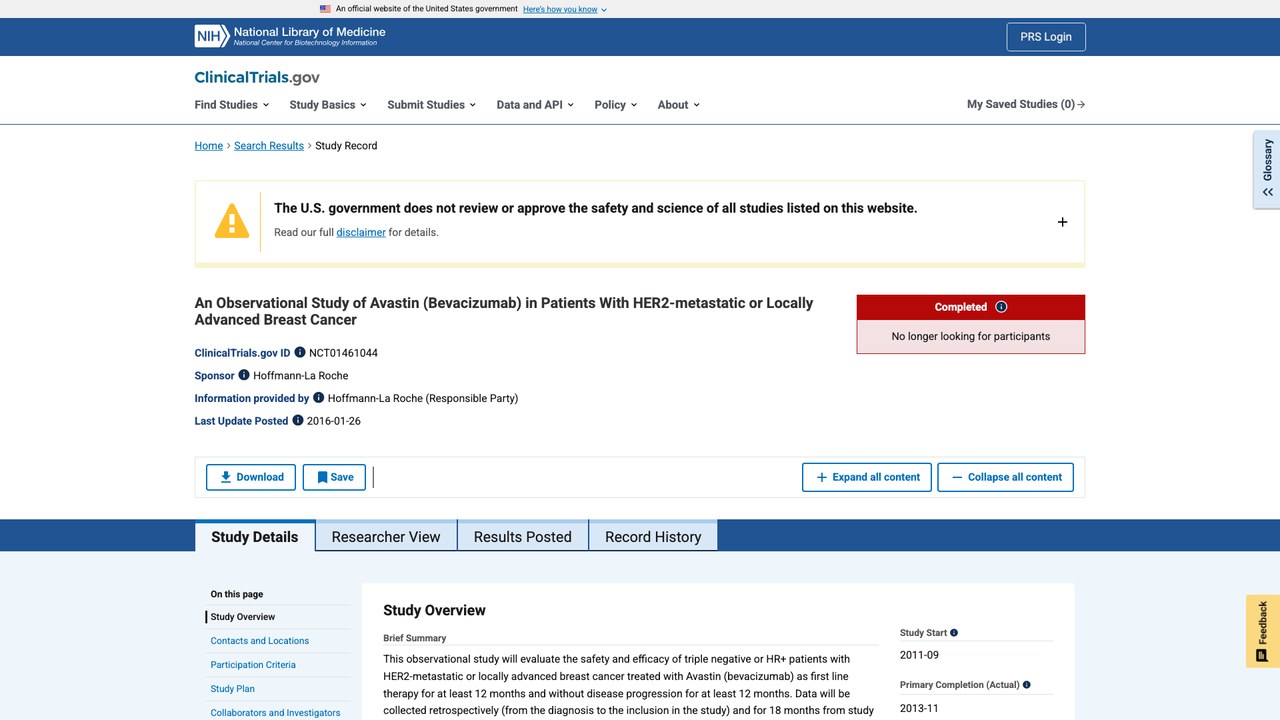Click the info icon next to ClinicalTrials.gov ID
Image resolution: width=1280 pixels, height=720 pixels.
(x=300, y=353)
